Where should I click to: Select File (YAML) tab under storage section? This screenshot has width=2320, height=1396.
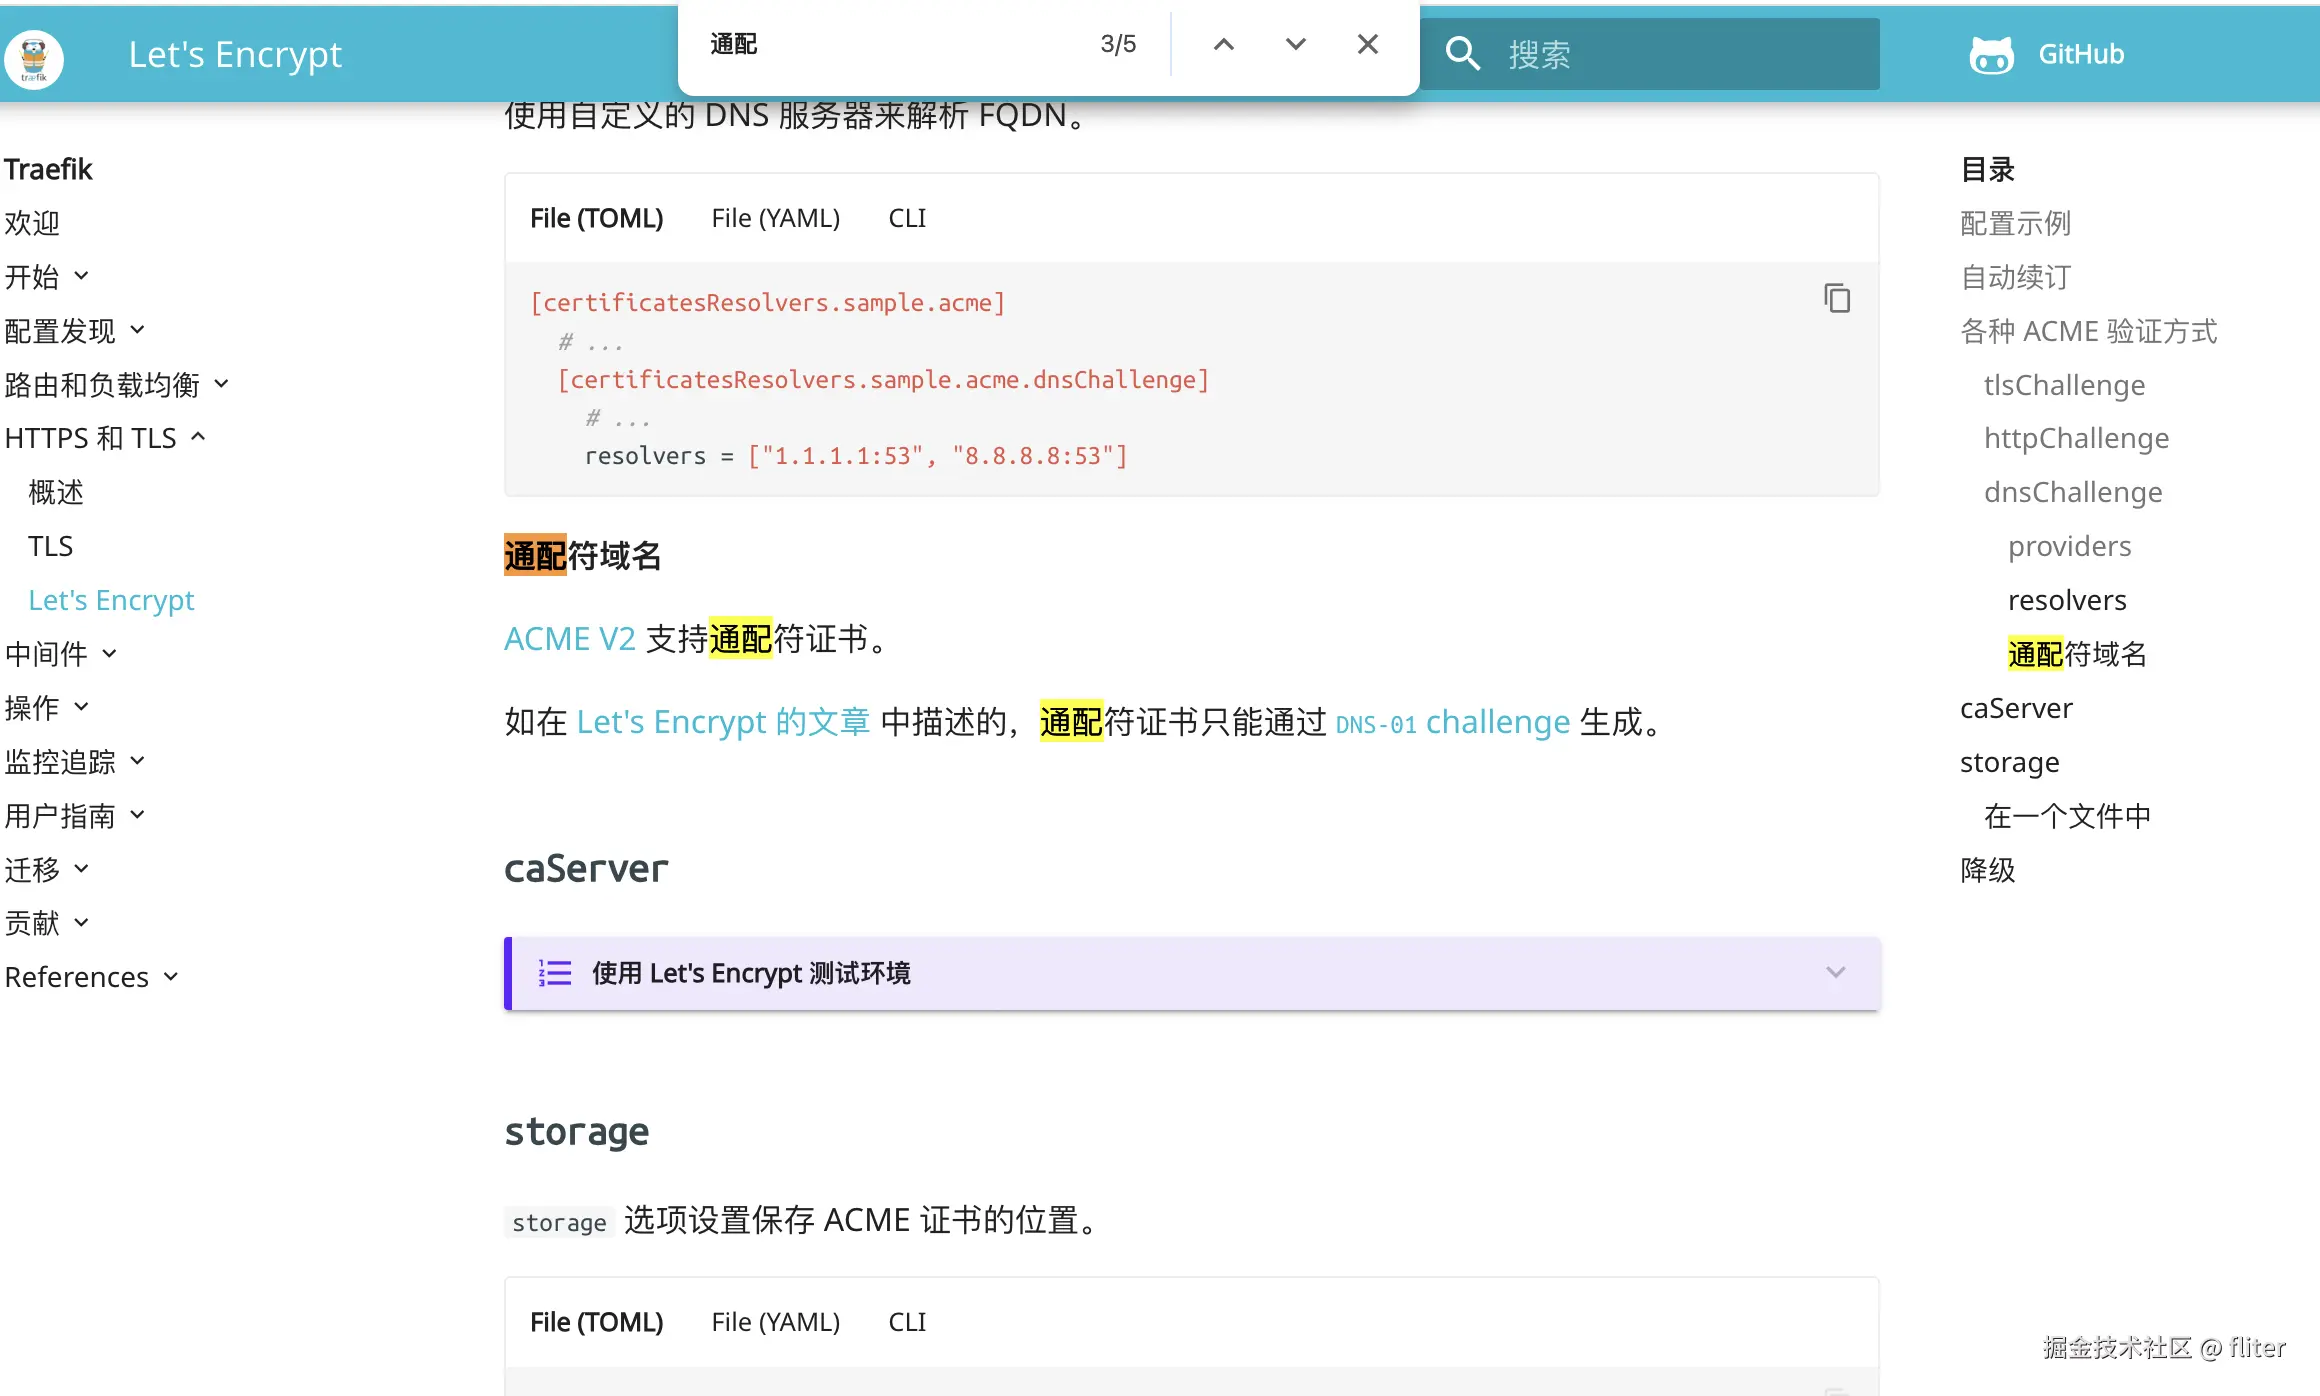pyautogui.click(x=775, y=1322)
